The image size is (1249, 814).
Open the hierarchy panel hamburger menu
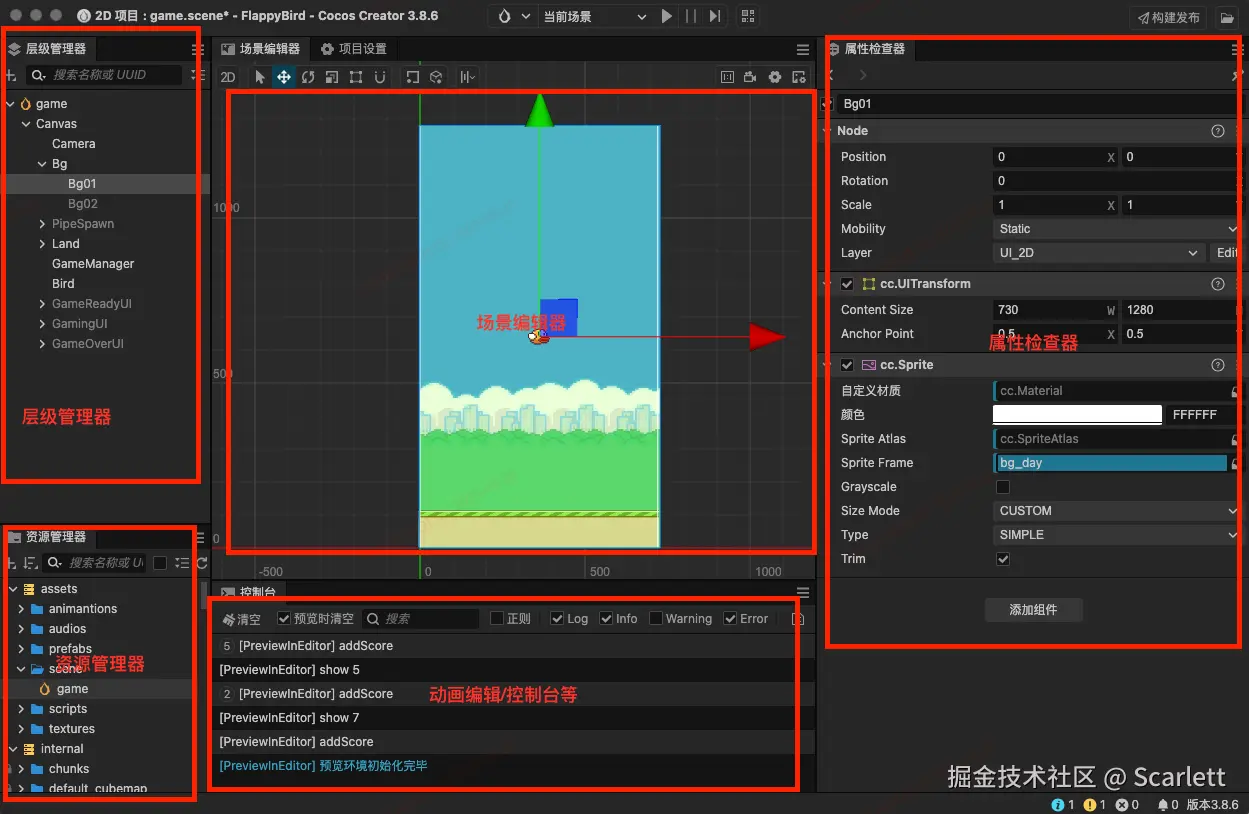tap(197, 49)
